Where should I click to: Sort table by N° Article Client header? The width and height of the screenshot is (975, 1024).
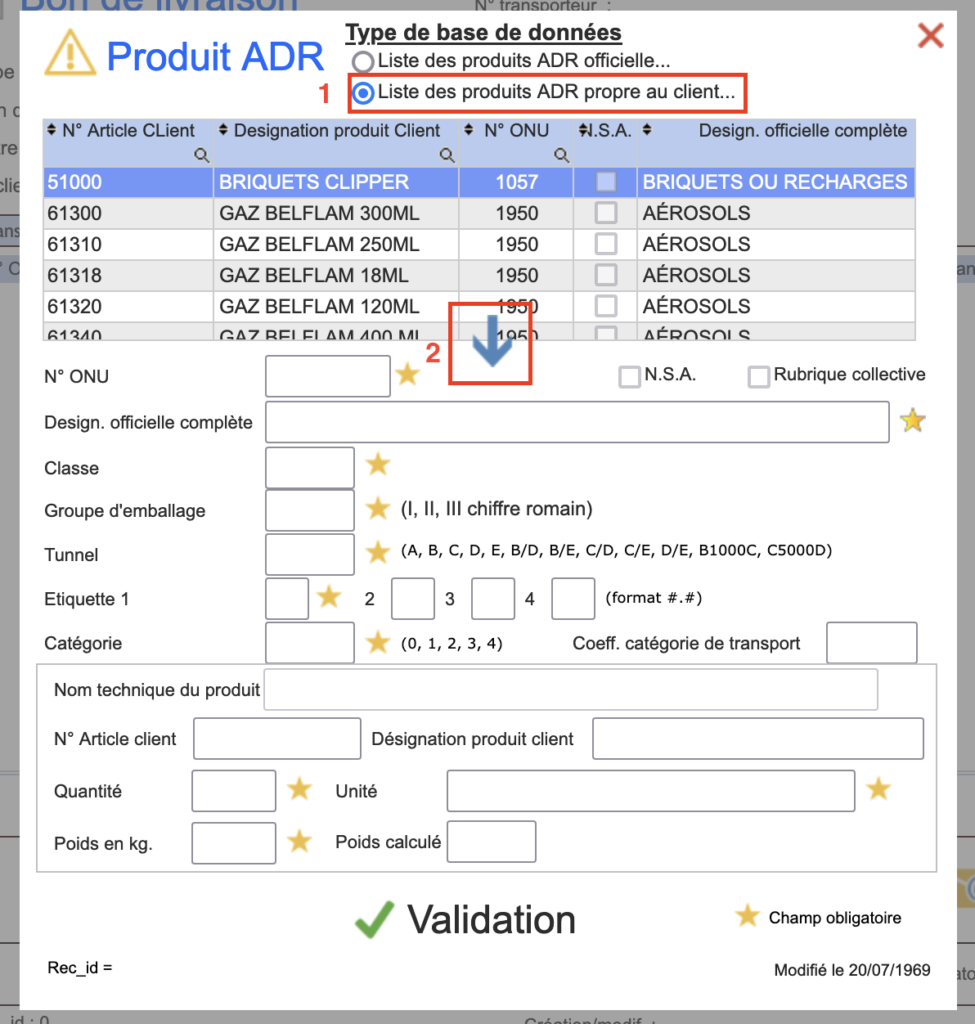[x=53, y=131]
